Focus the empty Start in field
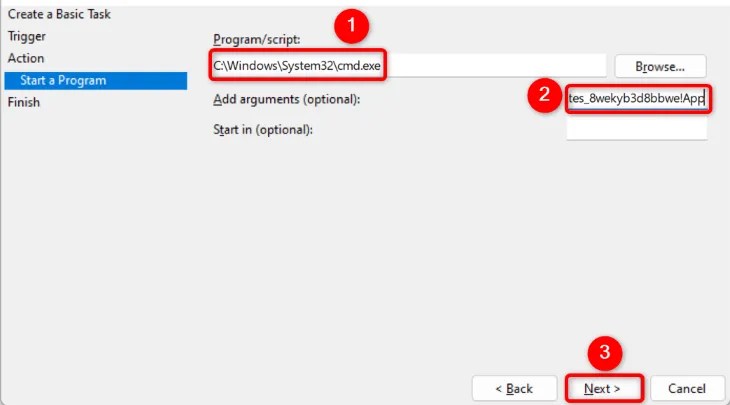Image resolution: width=730 pixels, height=405 pixels. [637, 128]
